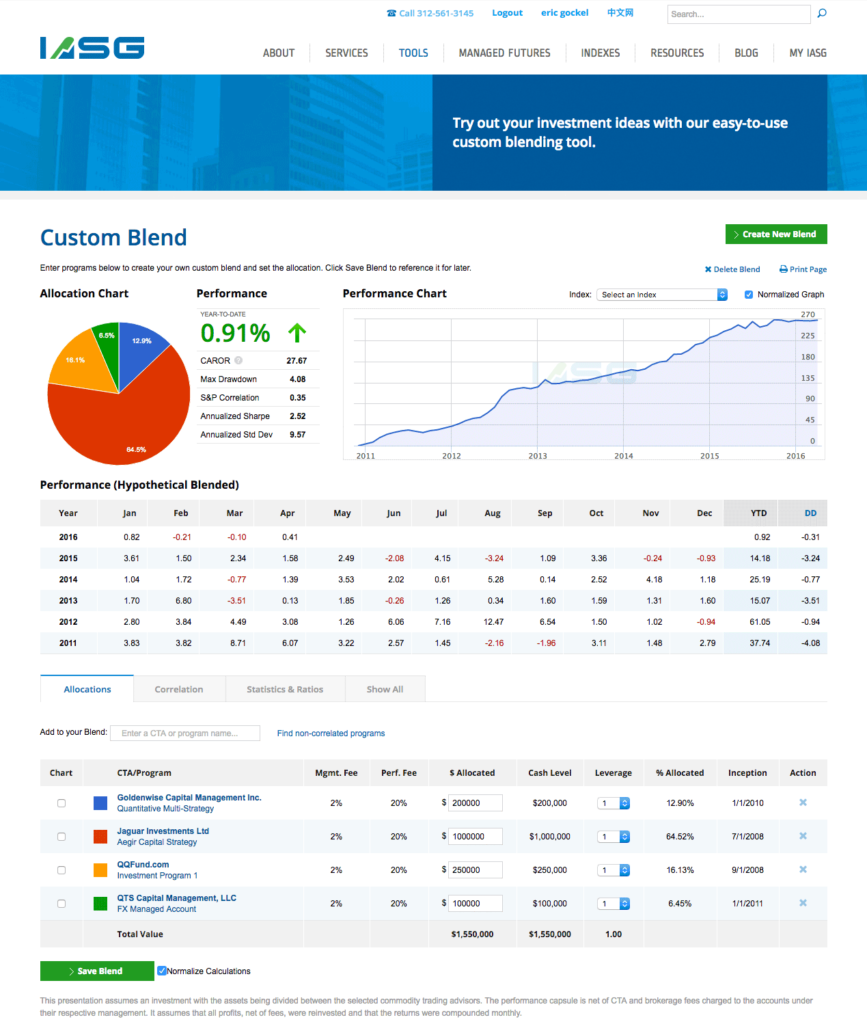Screen dimensions: 867x1024
Task: Open the Select an Index dropdown
Action: point(662,295)
